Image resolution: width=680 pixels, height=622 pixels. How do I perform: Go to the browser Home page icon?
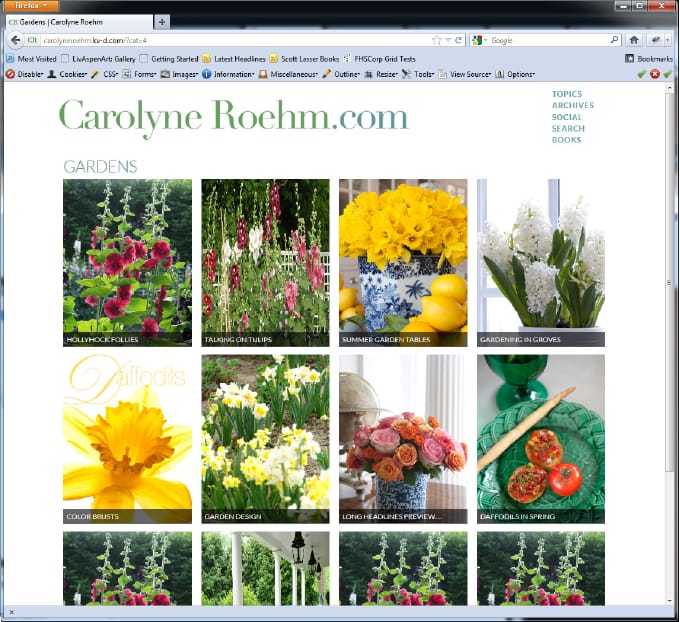coord(634,40)
